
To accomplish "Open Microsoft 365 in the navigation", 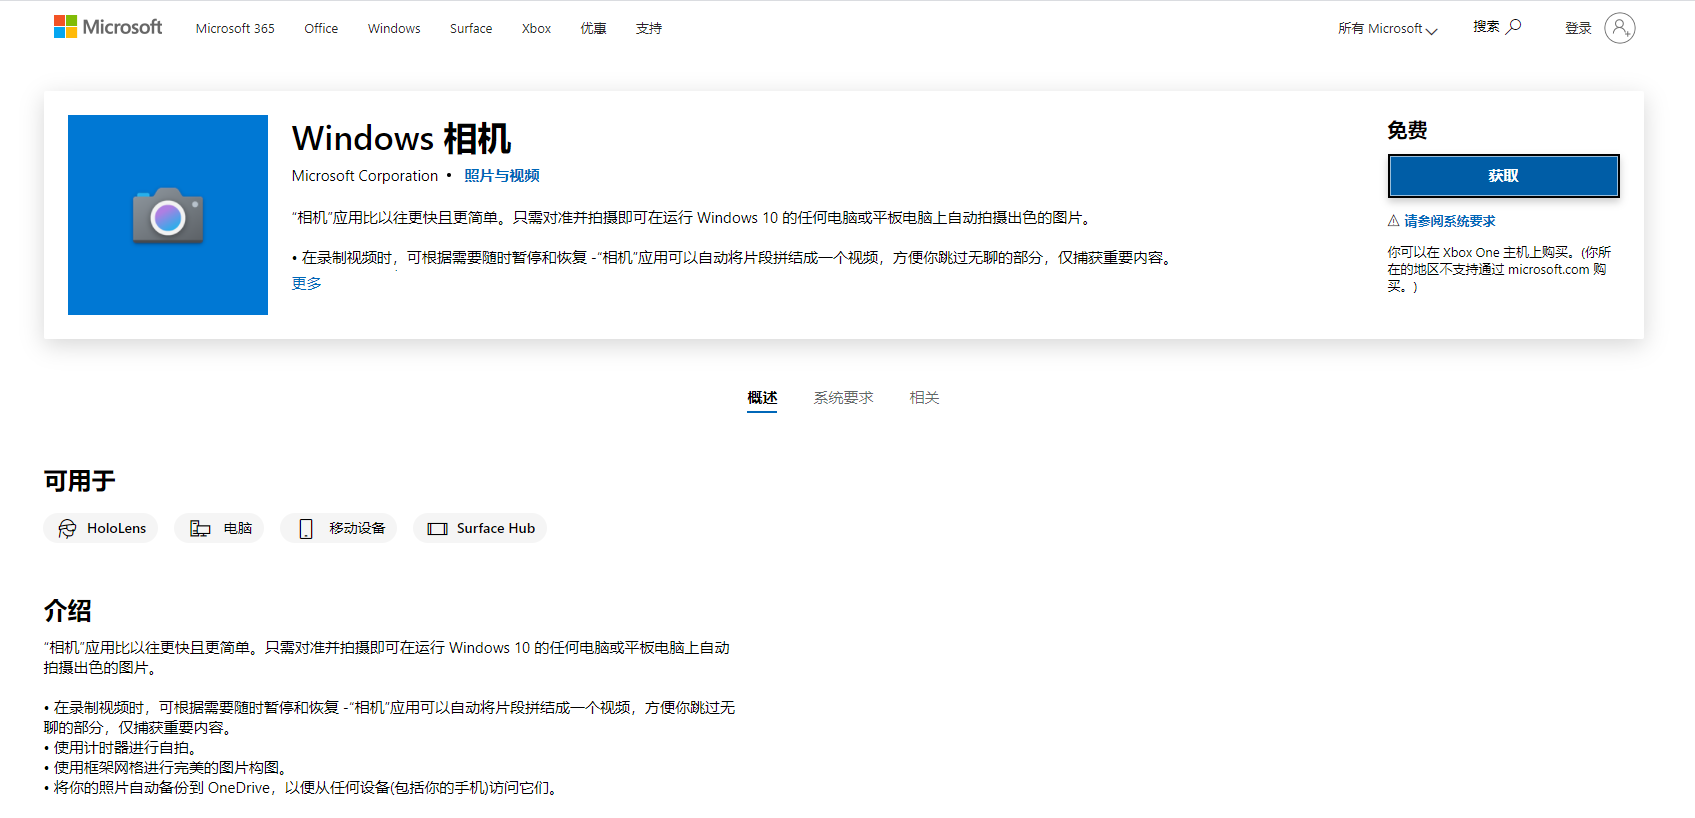I will tap(235, 29).
